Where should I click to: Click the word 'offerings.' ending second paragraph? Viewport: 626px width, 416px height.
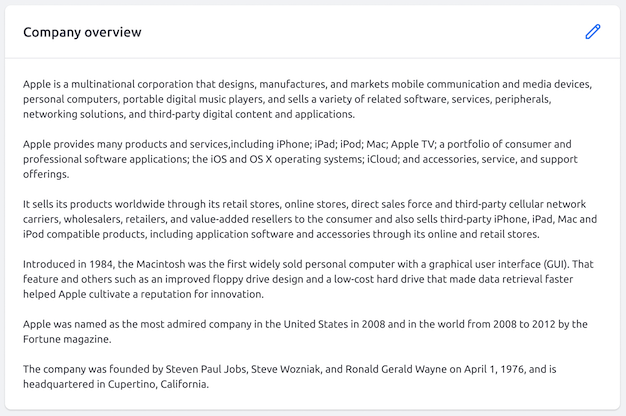tap(46, 174)
